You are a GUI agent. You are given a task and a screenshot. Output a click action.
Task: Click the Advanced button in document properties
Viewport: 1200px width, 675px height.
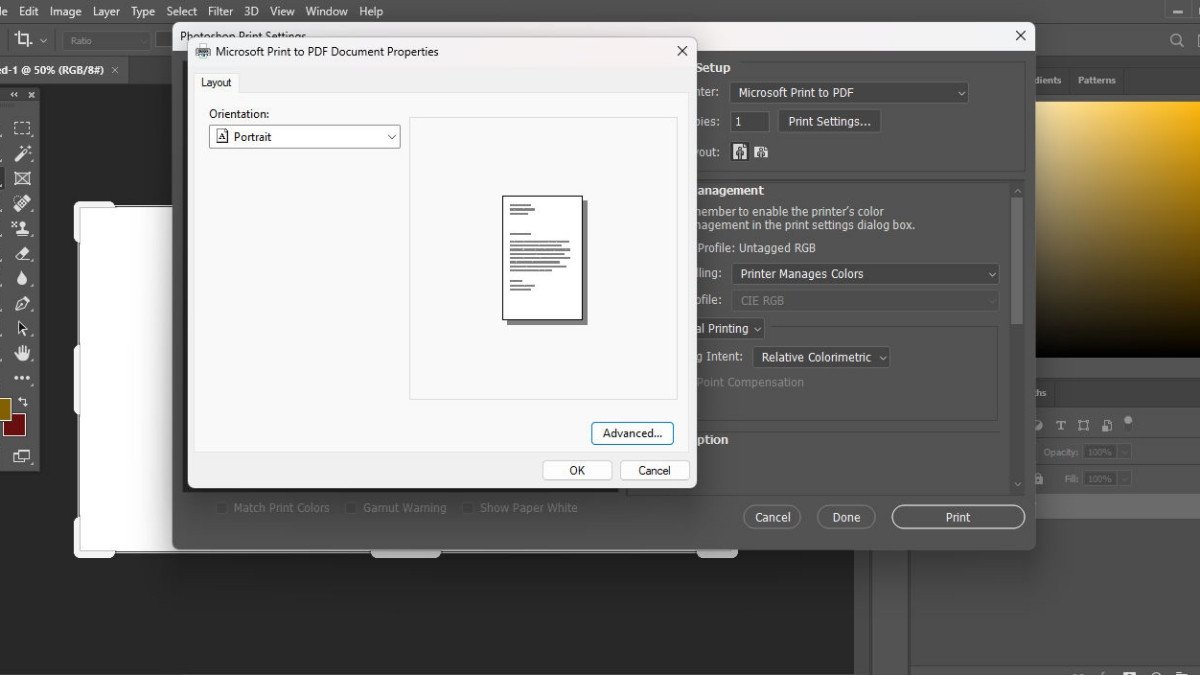tap(632, 433)
